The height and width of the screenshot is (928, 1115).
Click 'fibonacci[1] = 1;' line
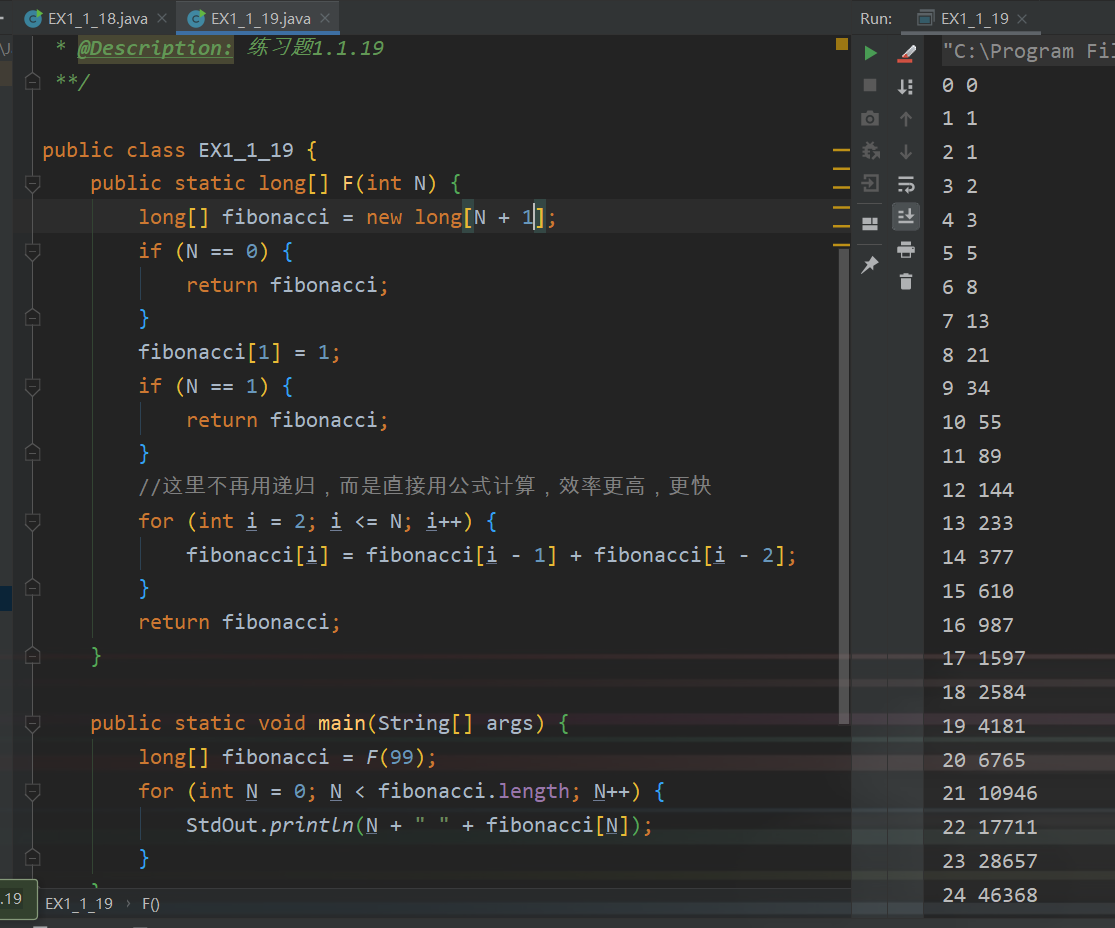(239, 353)
